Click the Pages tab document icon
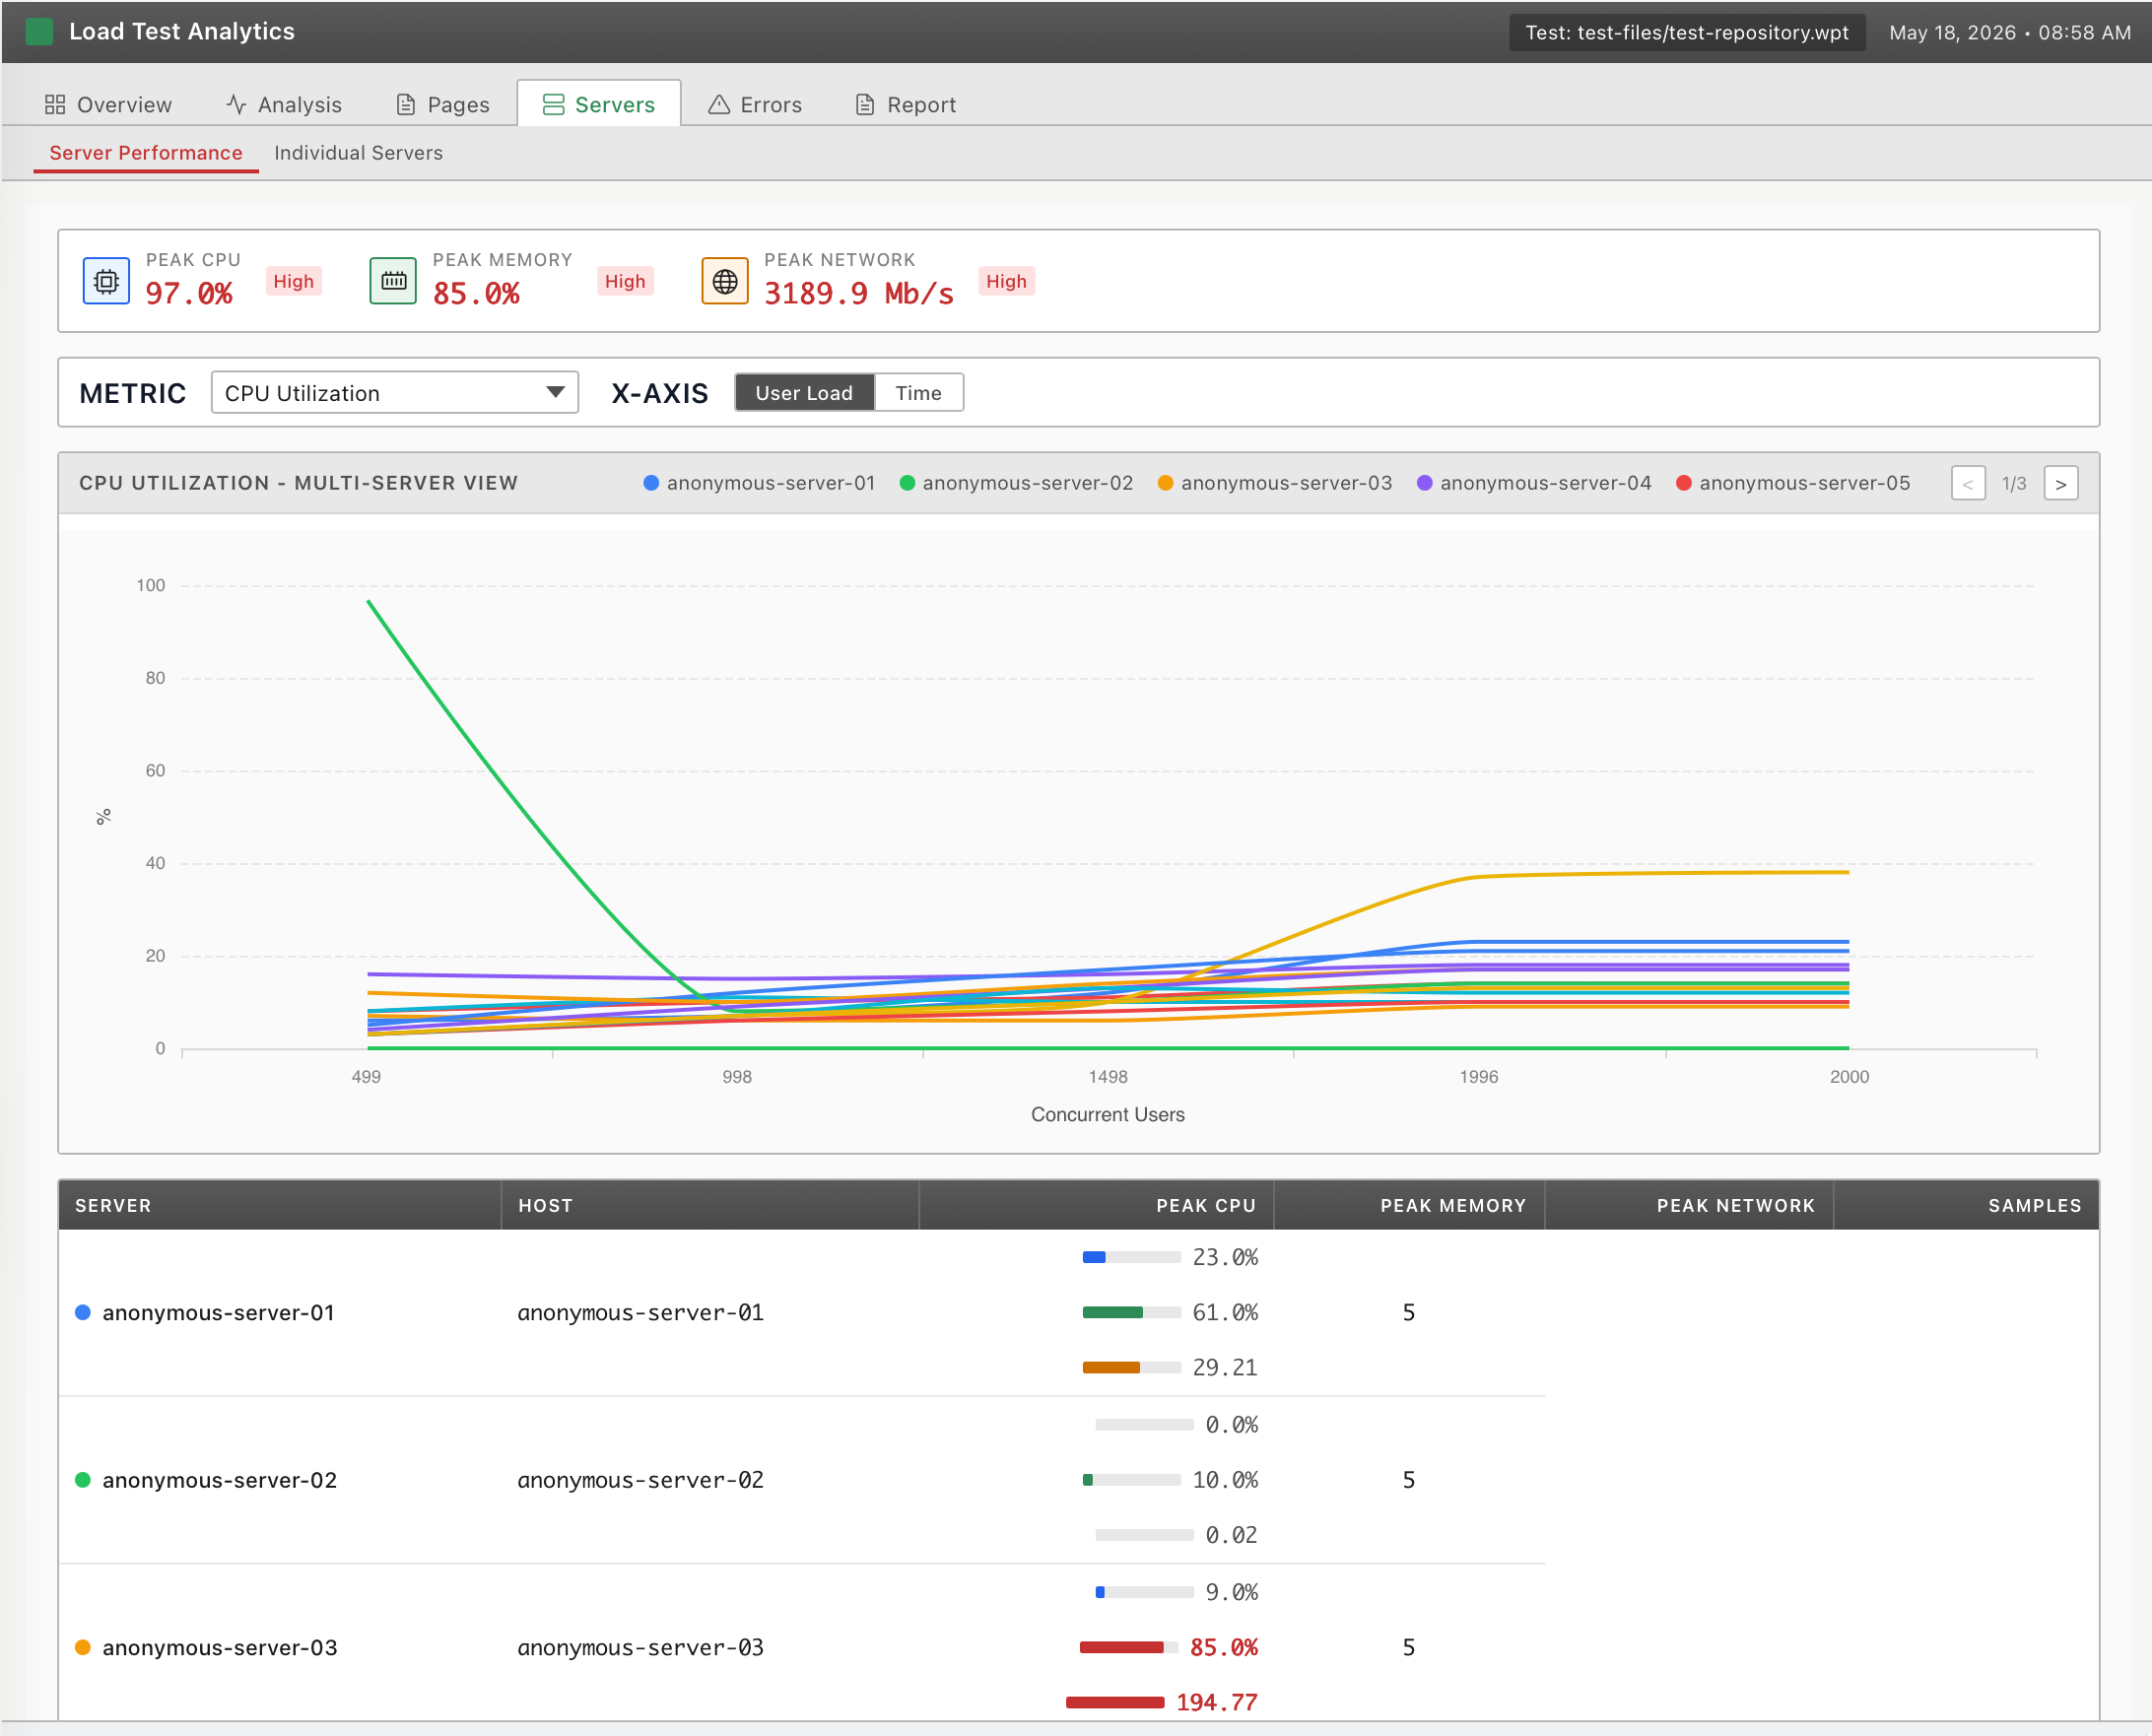Viewport: 2152px width, 1736px height. [406, 105]
